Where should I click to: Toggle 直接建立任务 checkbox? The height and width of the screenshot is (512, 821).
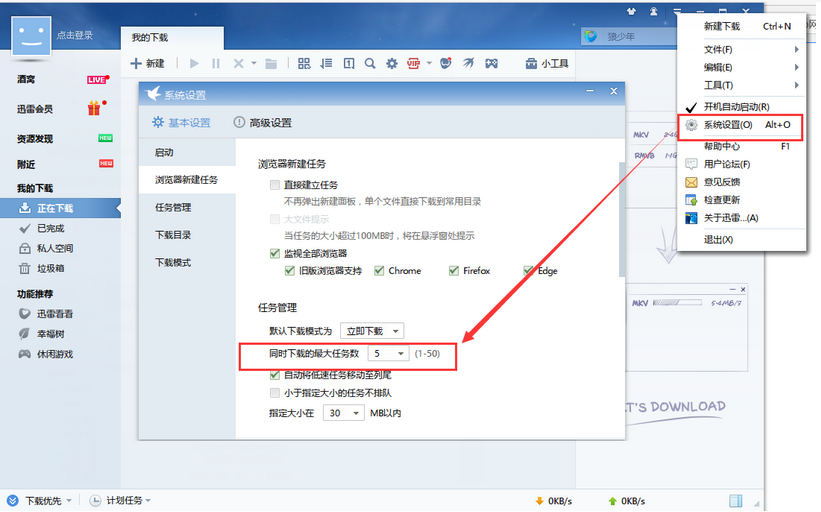275,184
